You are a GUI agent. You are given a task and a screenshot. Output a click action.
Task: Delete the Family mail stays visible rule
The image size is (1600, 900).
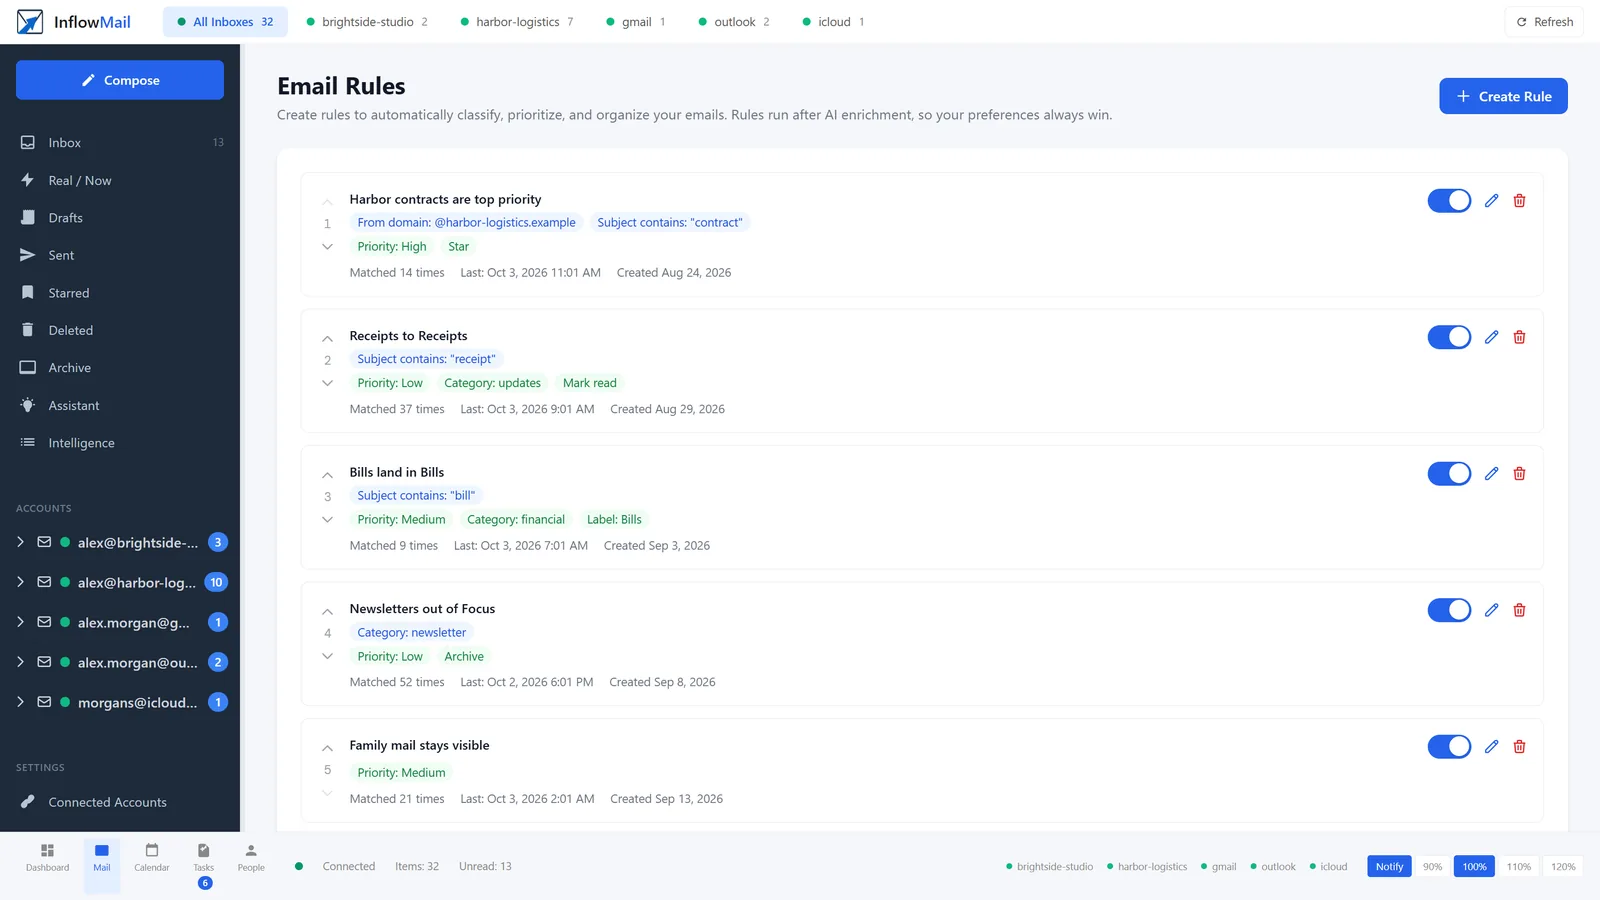[1519, 747]
